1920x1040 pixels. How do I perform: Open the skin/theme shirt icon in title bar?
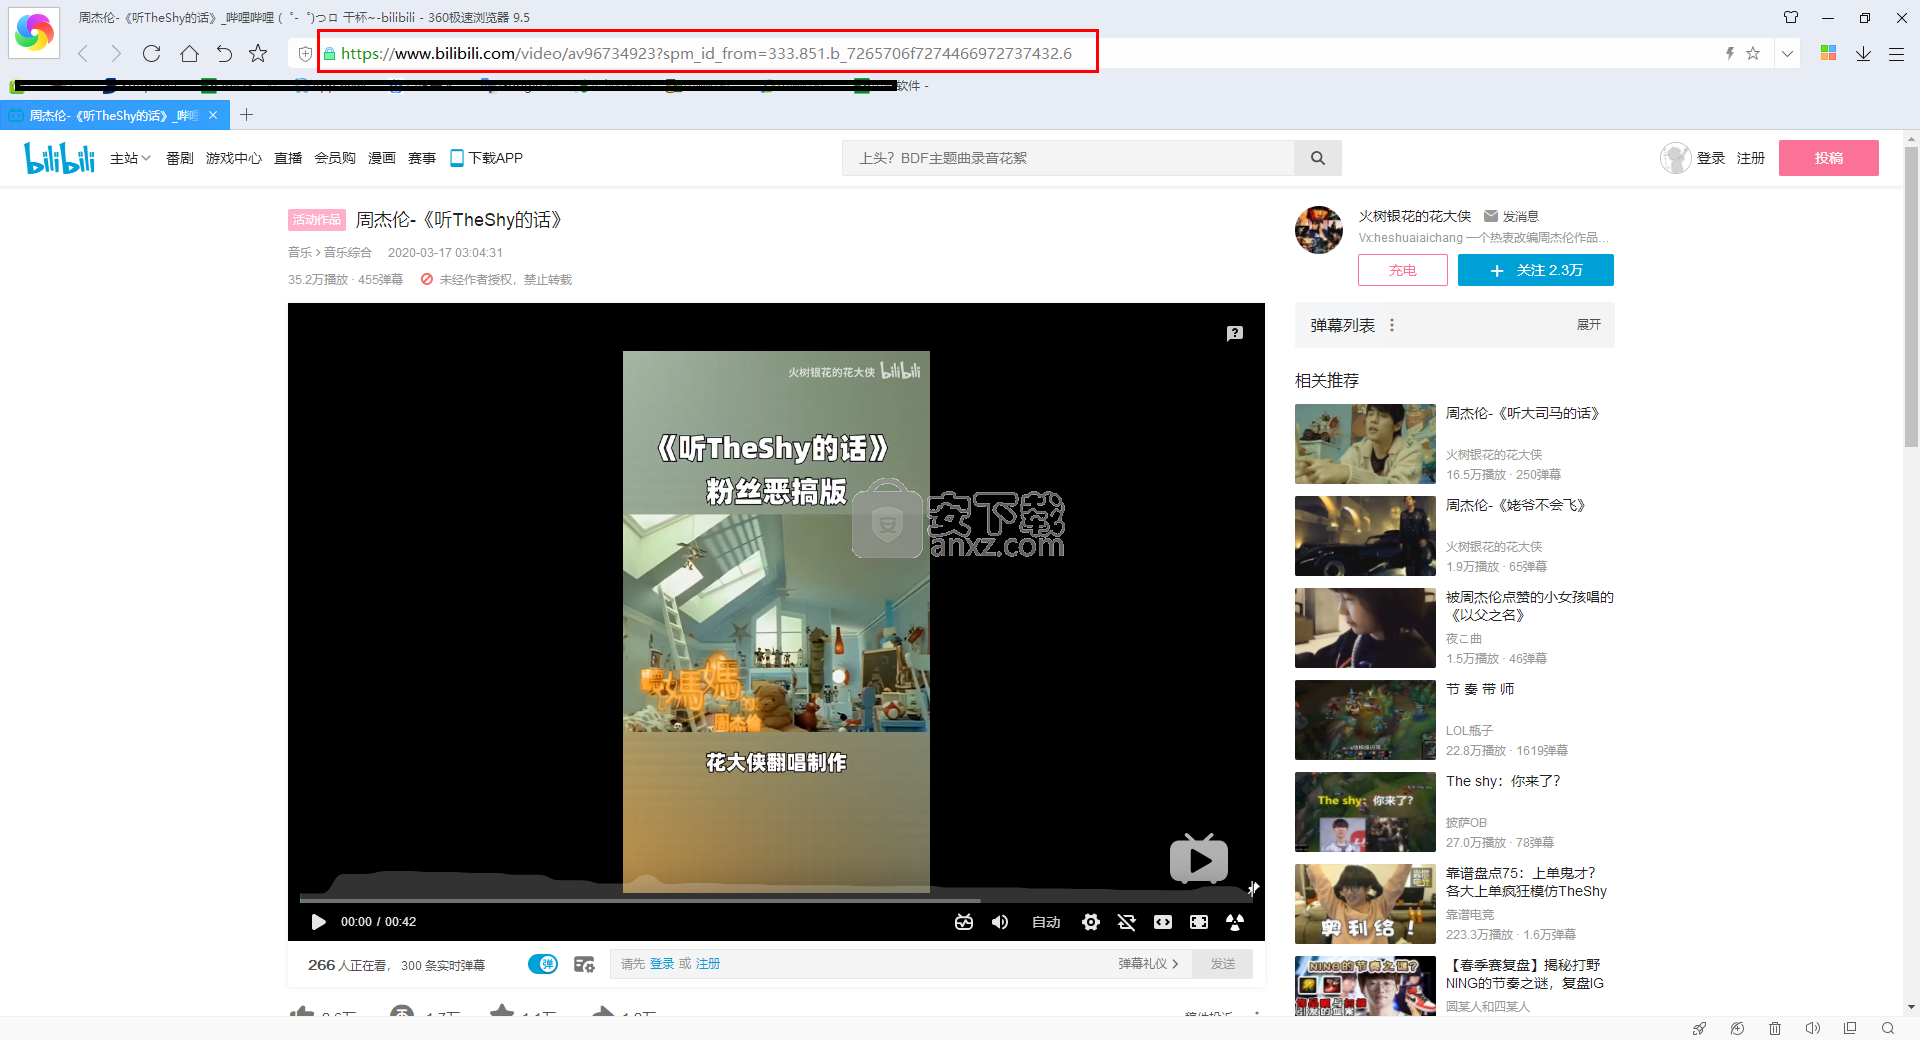coord(1791,17)
